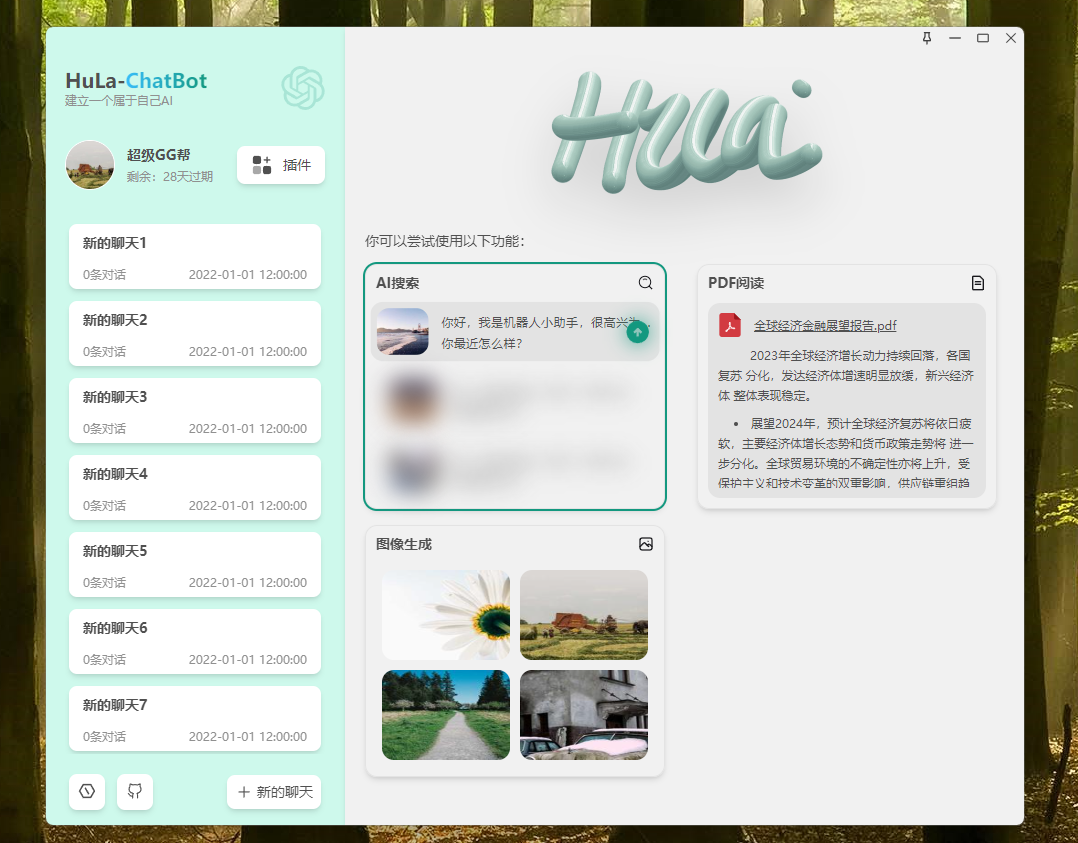The width and height of the screenshot is (1078, 843).
Task: Click the green send arrow in chat preview
Action: pyautogui.click(x=637, y=331)
